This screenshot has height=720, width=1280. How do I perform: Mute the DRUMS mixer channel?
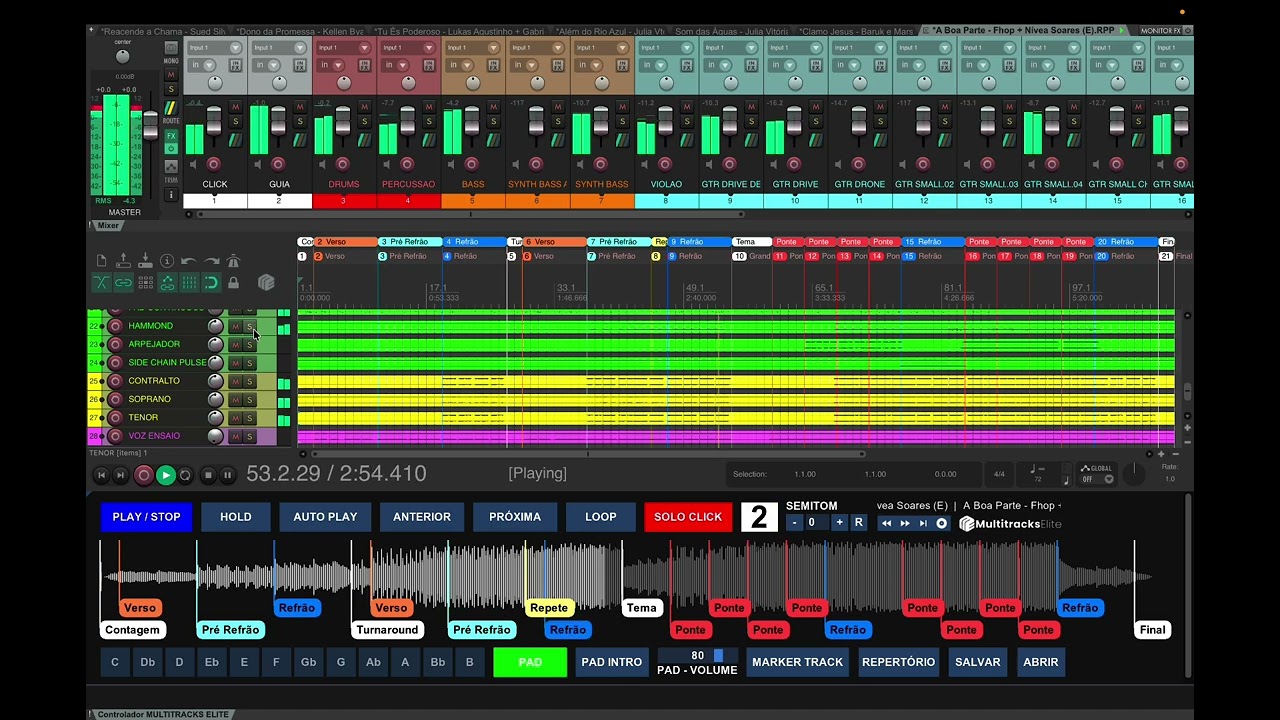click(x=364, y=106)
